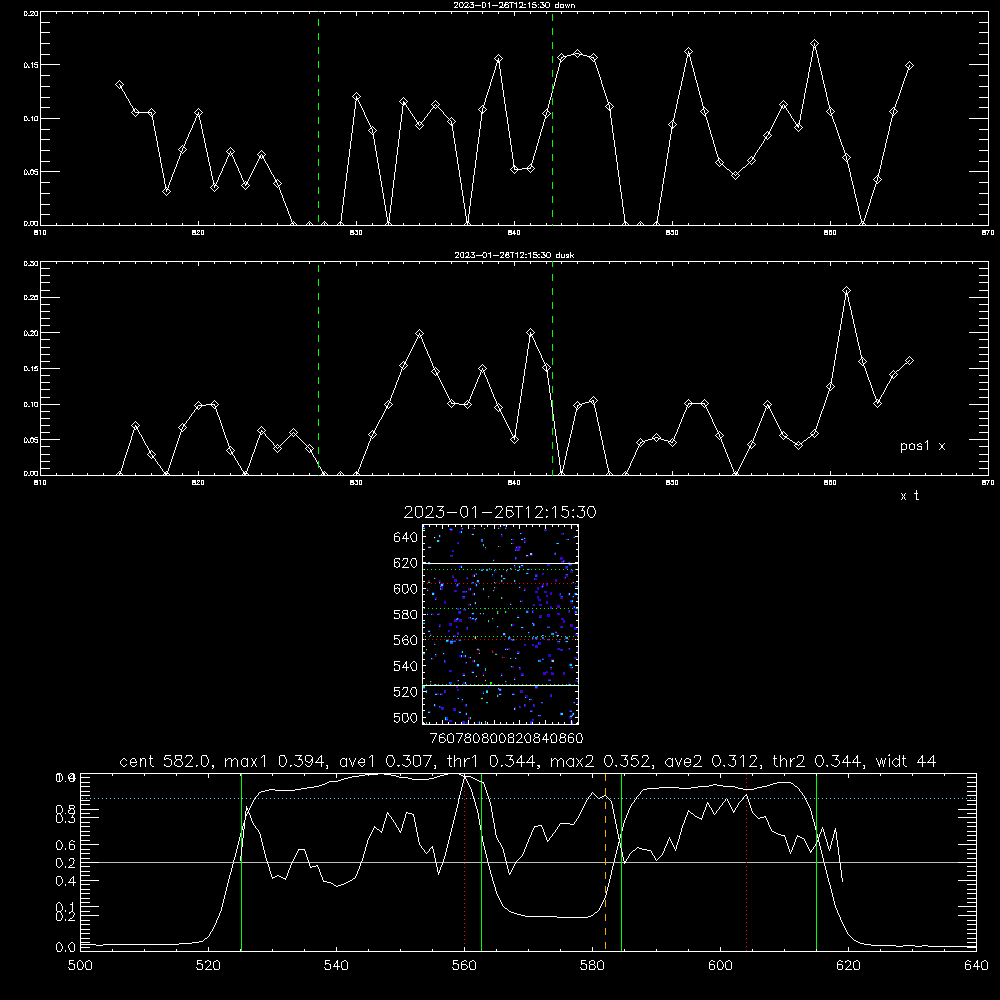Click the "600" x-axis label of bottom plot
The image size is (1000, 1000).
click(721, 966)
